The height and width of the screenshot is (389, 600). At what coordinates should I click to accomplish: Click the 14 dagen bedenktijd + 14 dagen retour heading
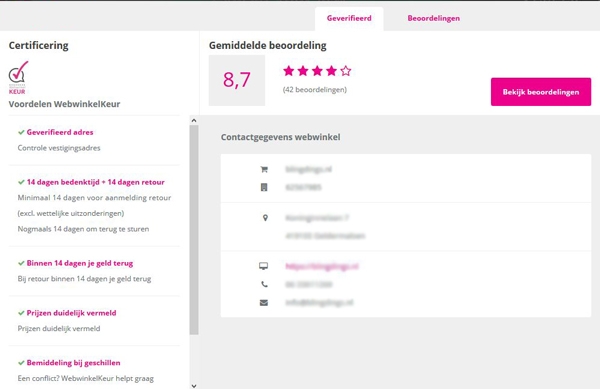tap(96, 182)
